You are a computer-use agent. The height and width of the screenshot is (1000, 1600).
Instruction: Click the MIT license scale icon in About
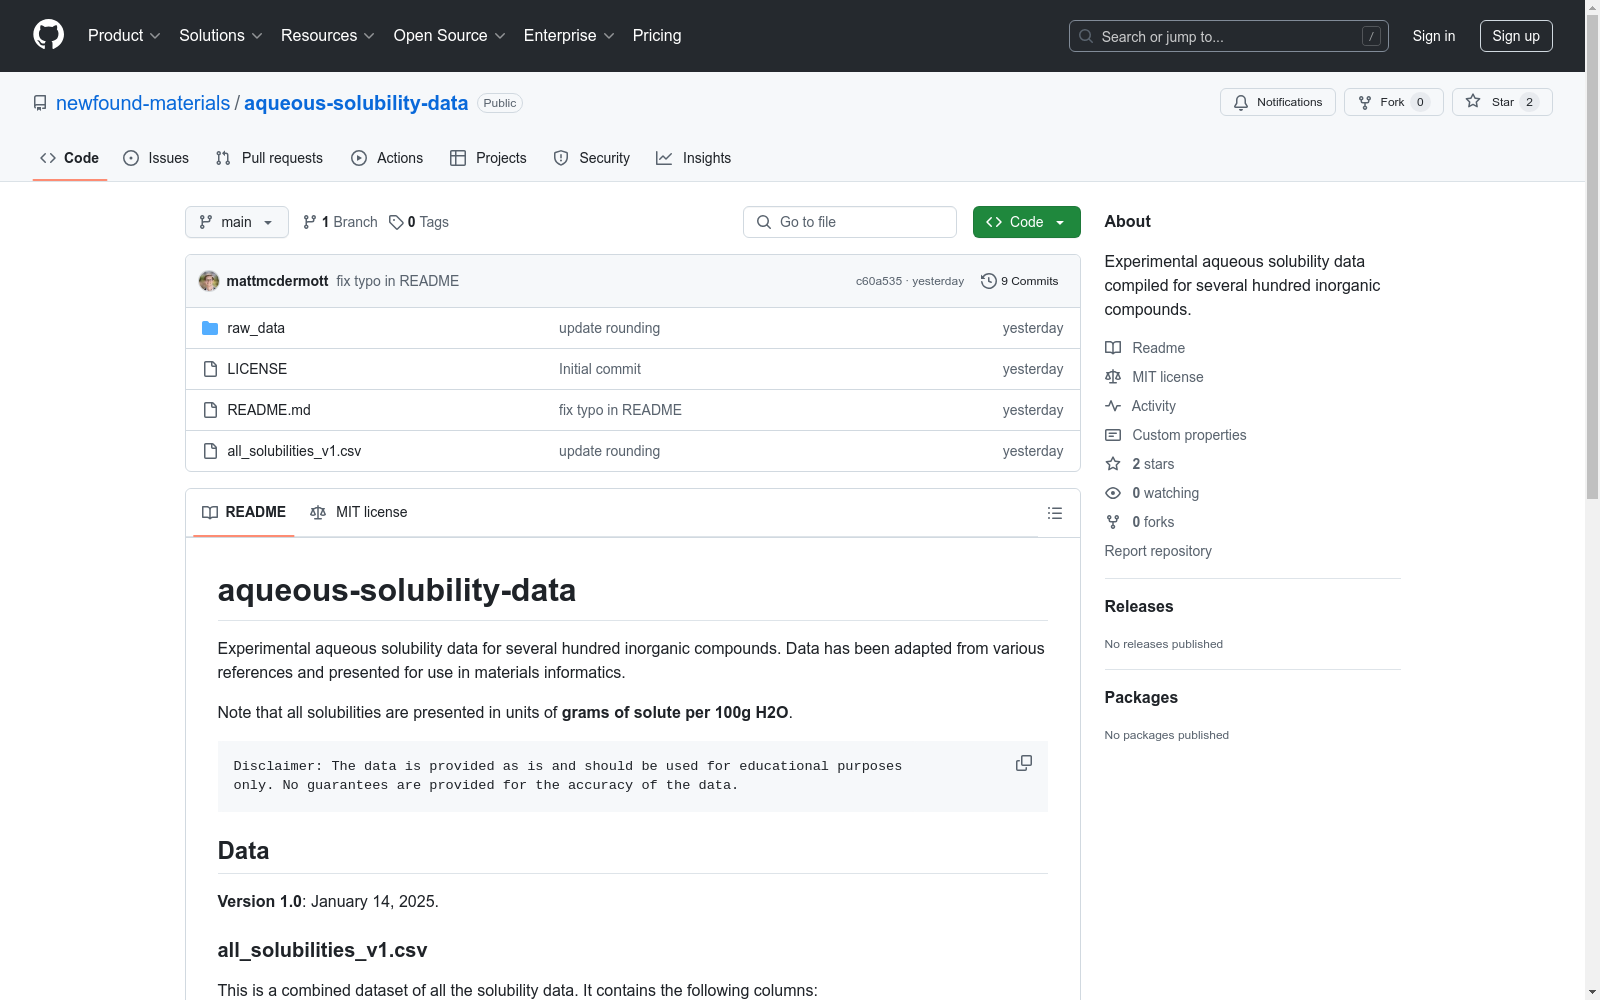[x=1113, y=377]
